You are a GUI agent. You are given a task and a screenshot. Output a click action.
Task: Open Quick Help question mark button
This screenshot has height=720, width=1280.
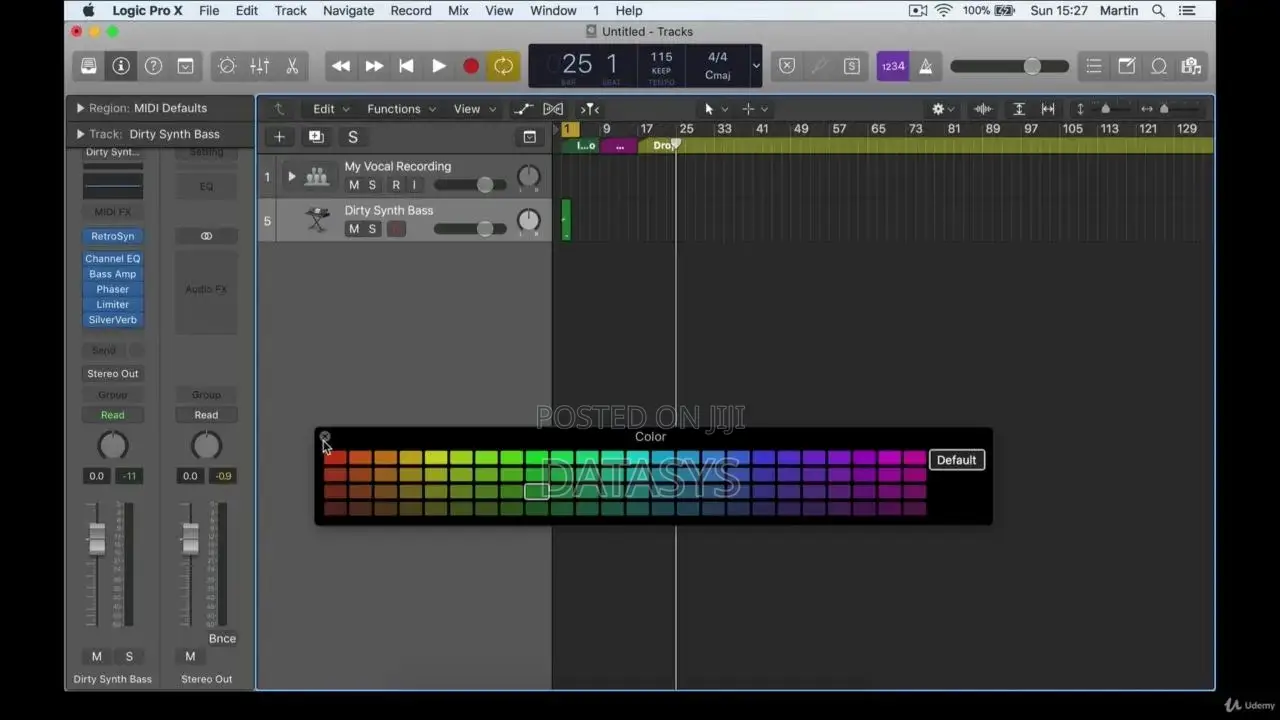[x=153, y=66]
